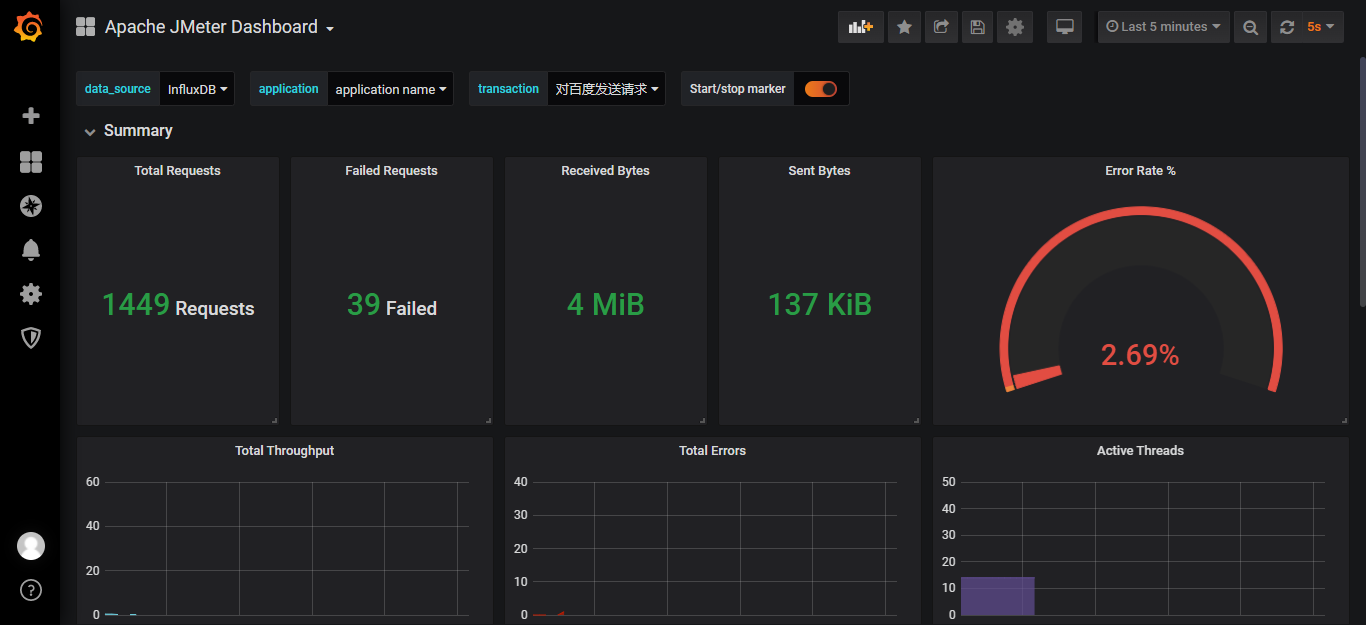
Task: Open the 对百度发送请求 transaction dropdown
Action: point(606,89)
